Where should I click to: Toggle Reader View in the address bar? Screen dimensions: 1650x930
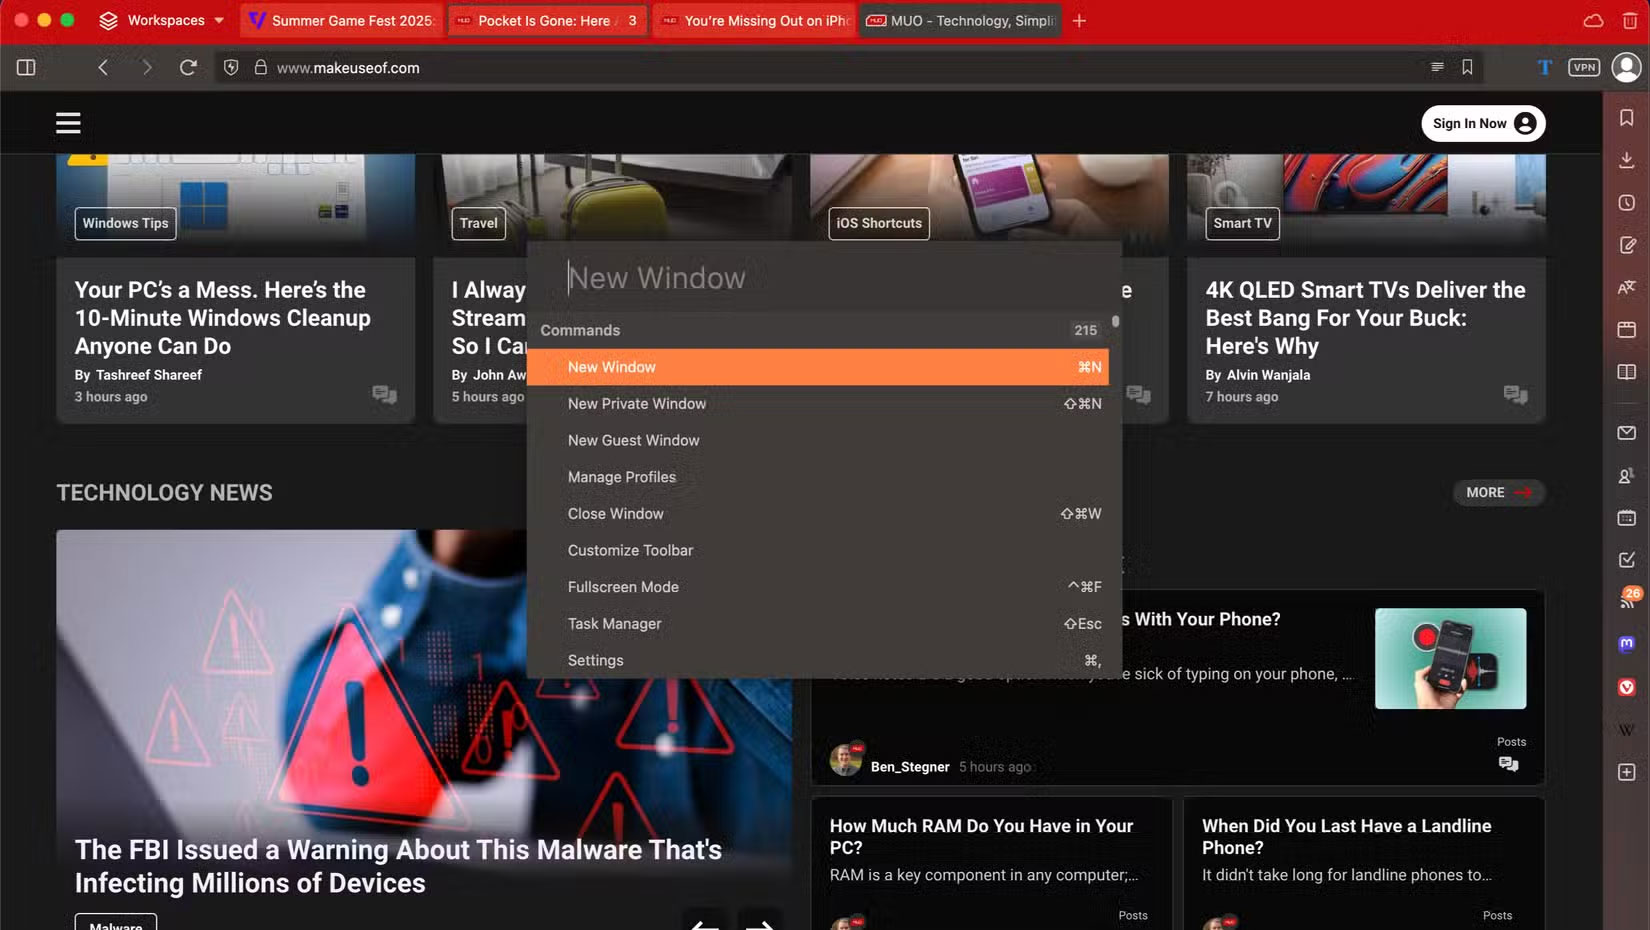click(x=1437, y=67)
